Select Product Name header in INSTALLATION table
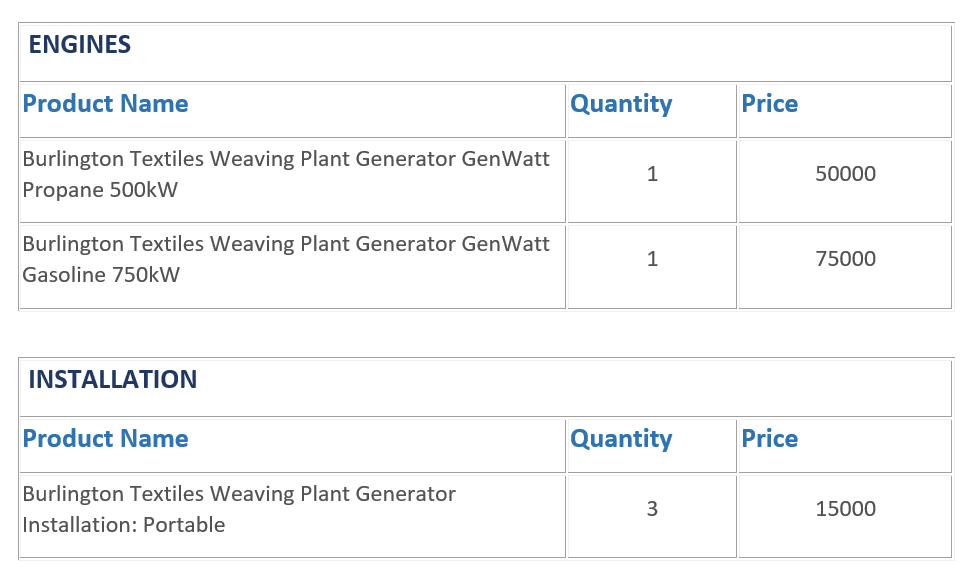The width and height of the screenshot is (968, 577). click(x=106, y=439)
